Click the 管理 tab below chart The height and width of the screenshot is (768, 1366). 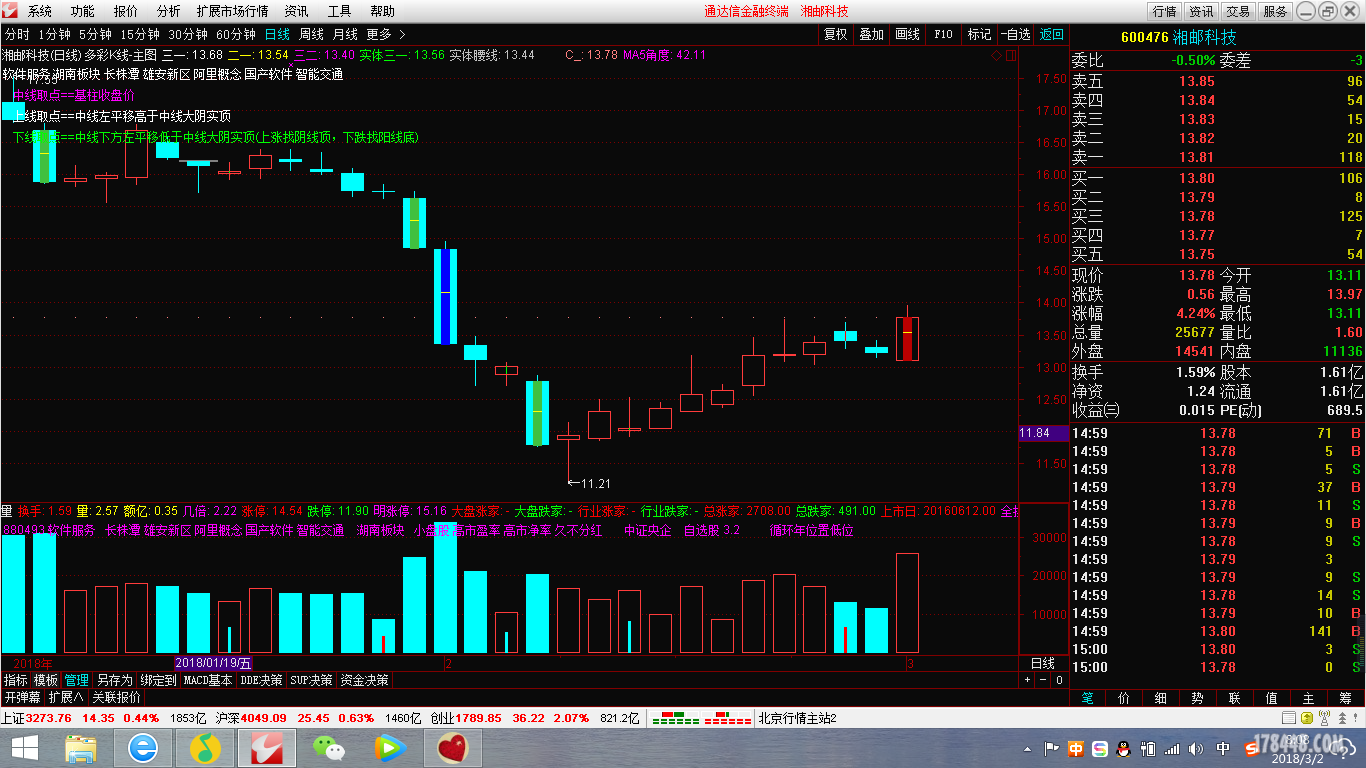click(x=77, y=680)
